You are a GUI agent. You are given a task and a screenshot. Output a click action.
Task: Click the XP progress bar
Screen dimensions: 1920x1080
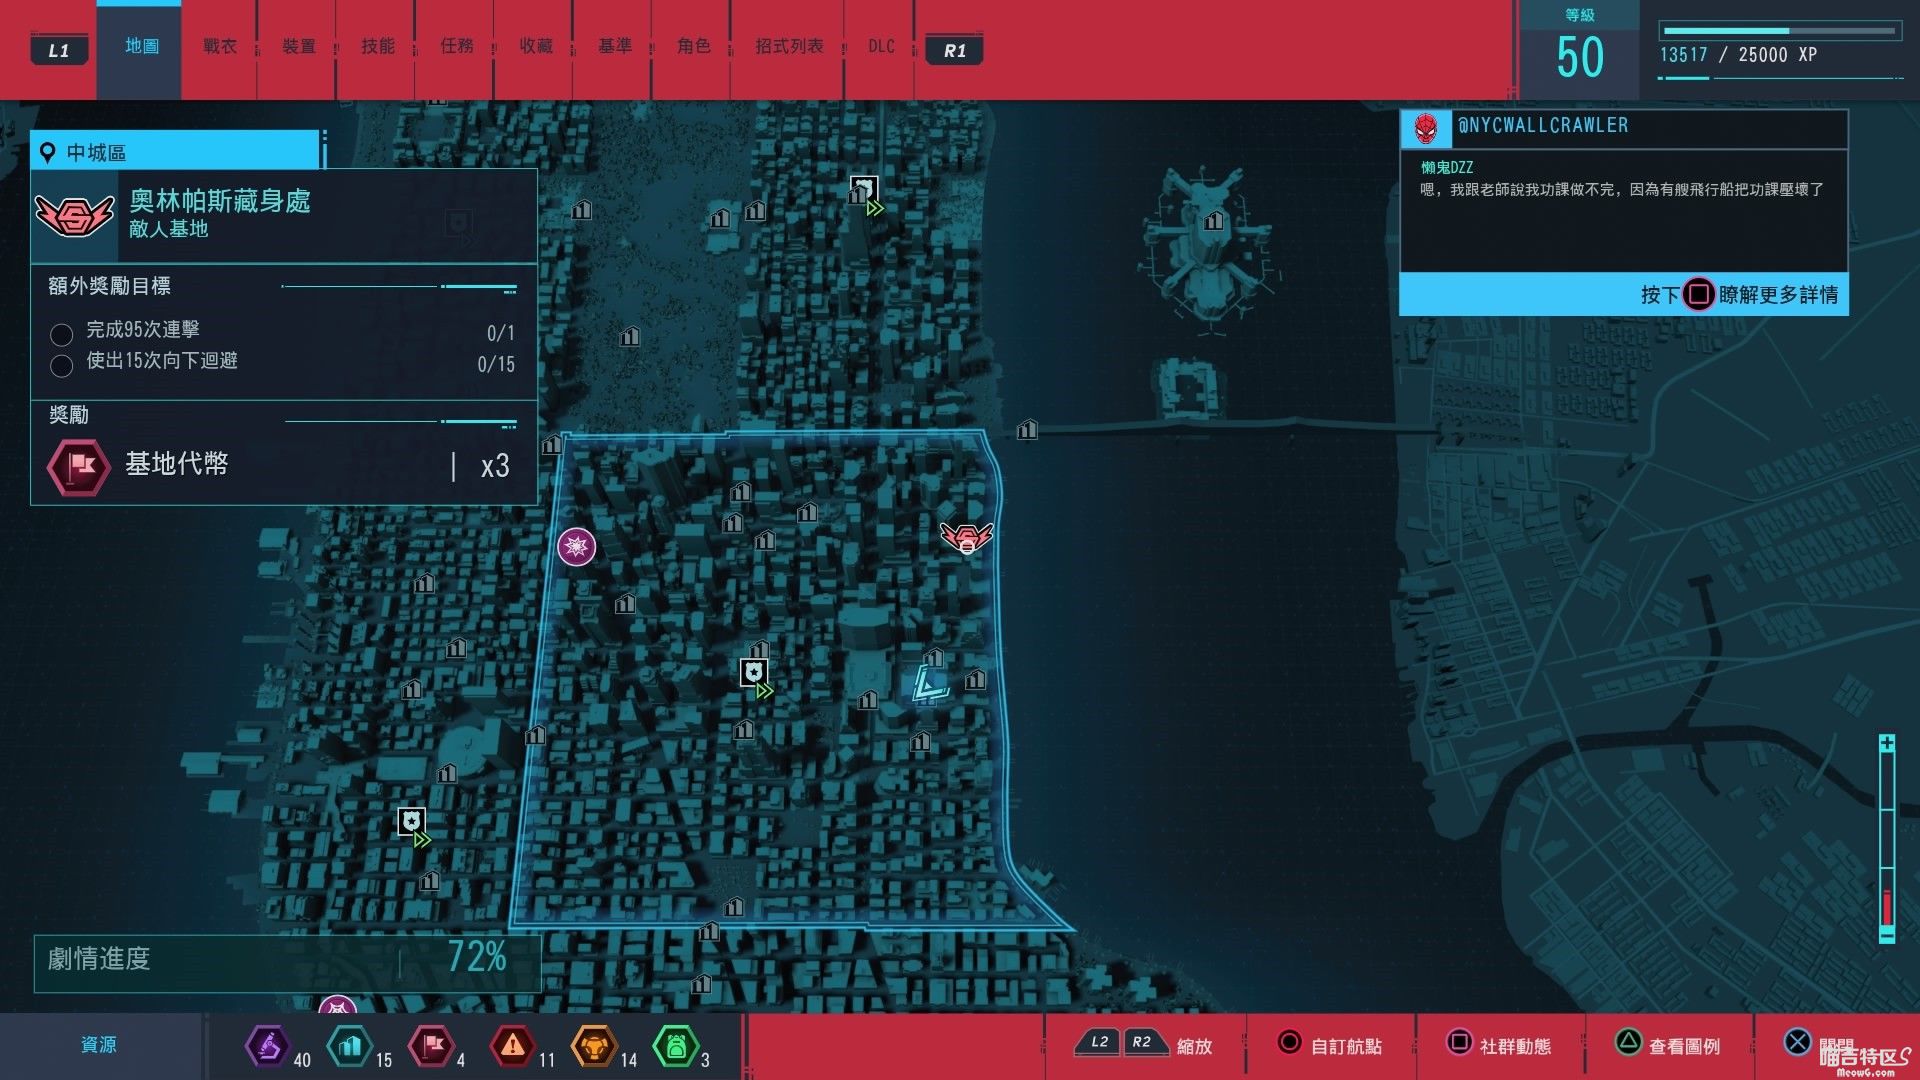coord(1778,31)
